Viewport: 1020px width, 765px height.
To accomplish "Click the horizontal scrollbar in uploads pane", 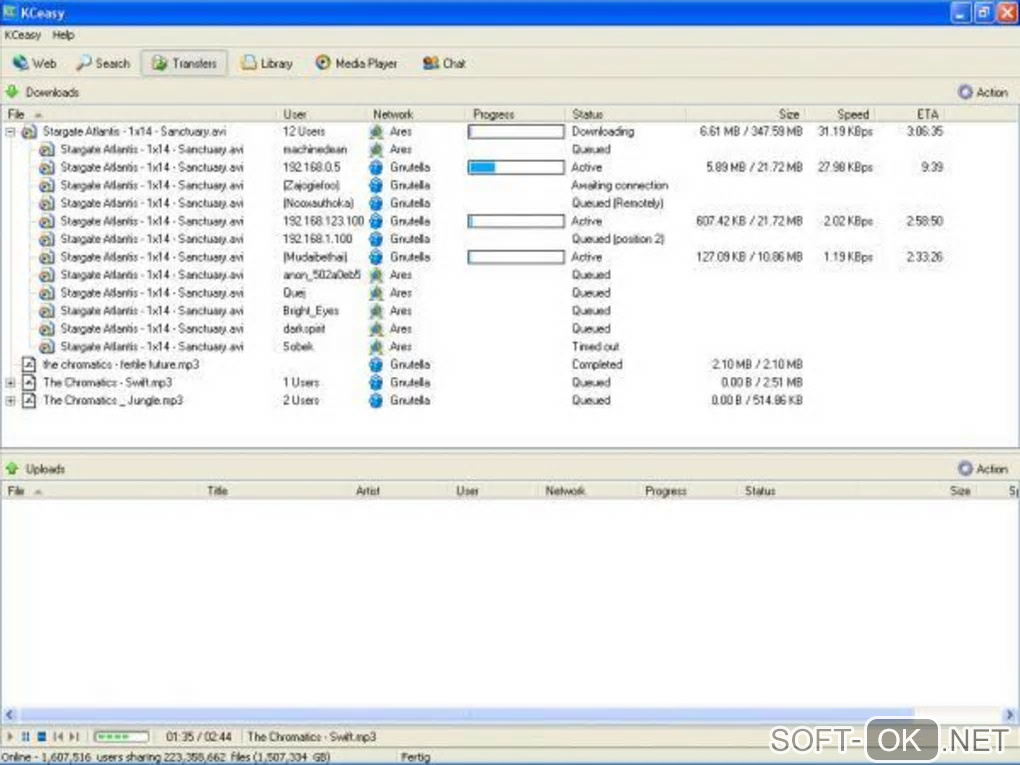I will tap(467, 714).
